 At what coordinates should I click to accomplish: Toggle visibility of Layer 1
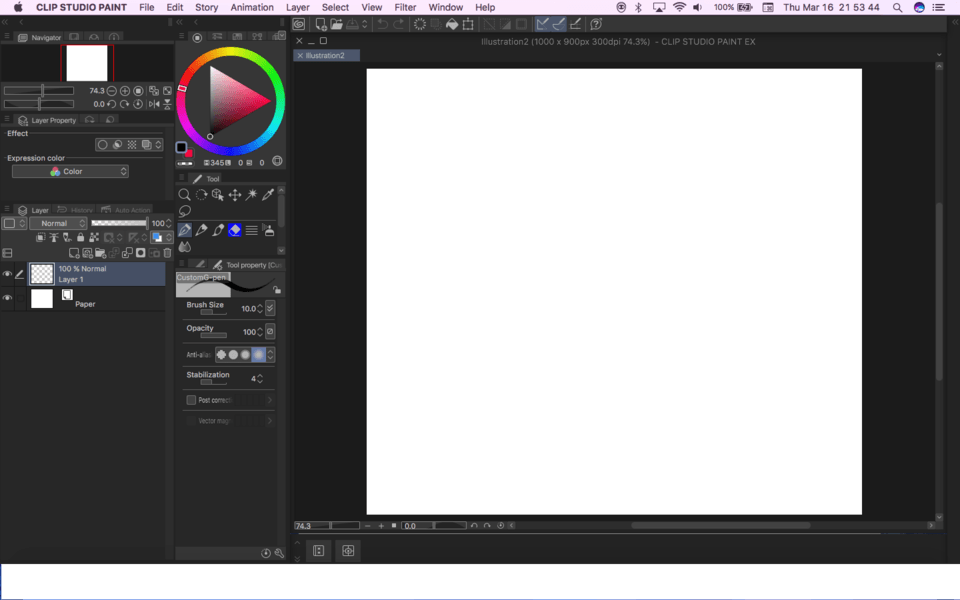[7, 272]
